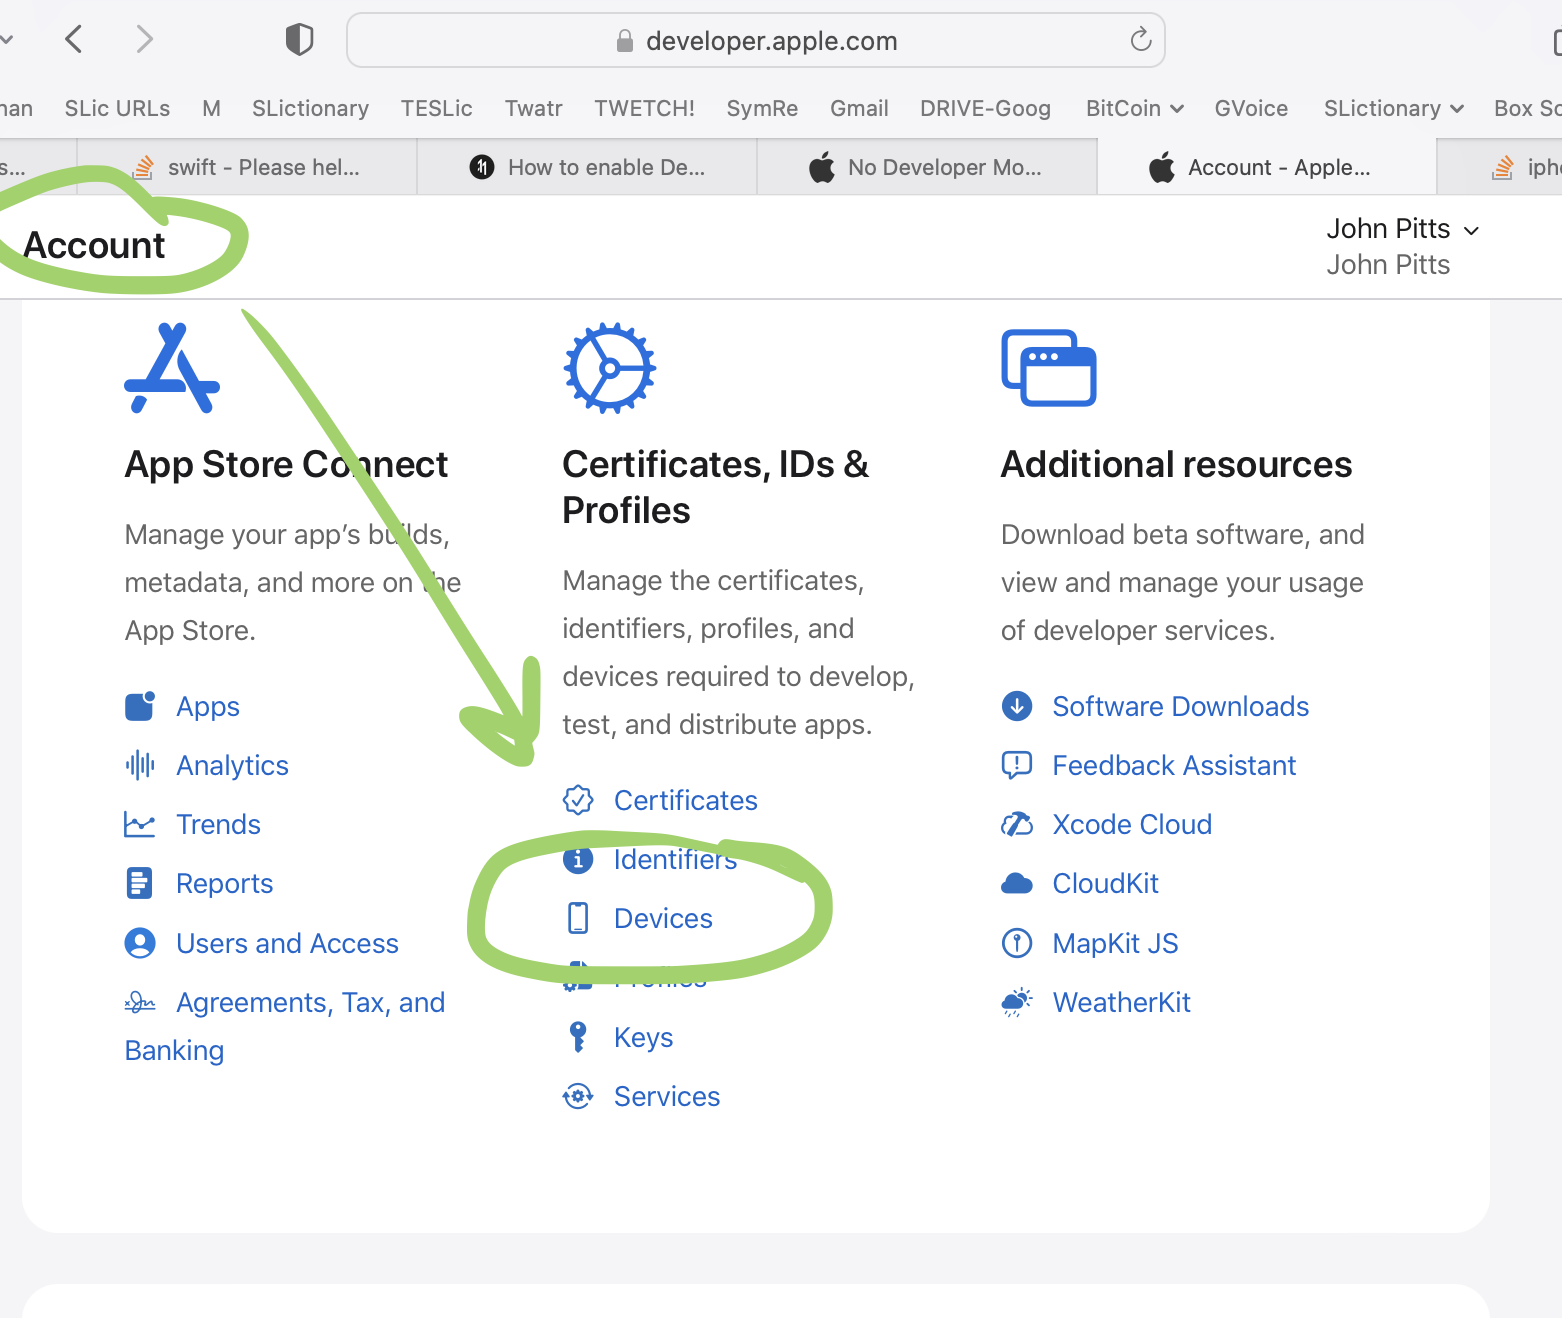Click the developer.apple.com address bar
This screenshot has height=1318, width=1562.
[756, 40]
